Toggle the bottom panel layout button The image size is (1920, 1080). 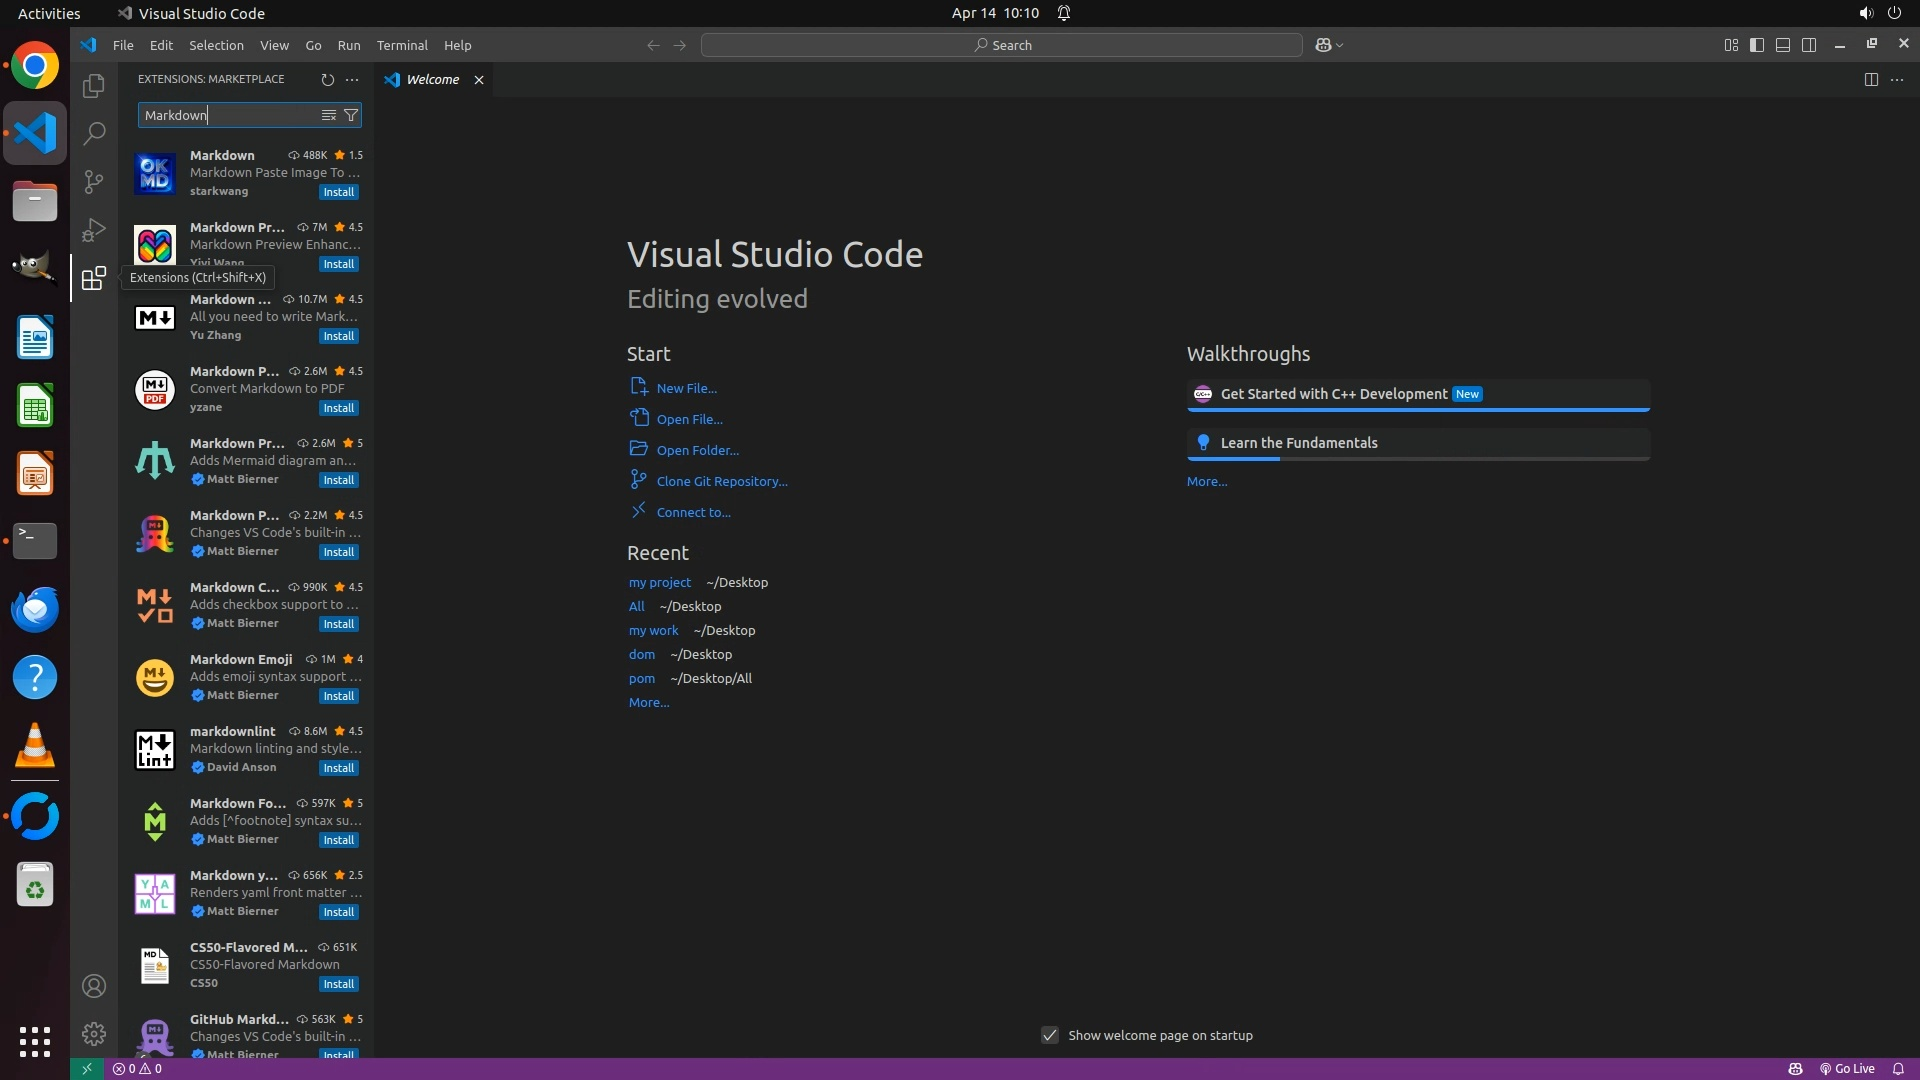pyautogui.click(x=1782, y=45)
